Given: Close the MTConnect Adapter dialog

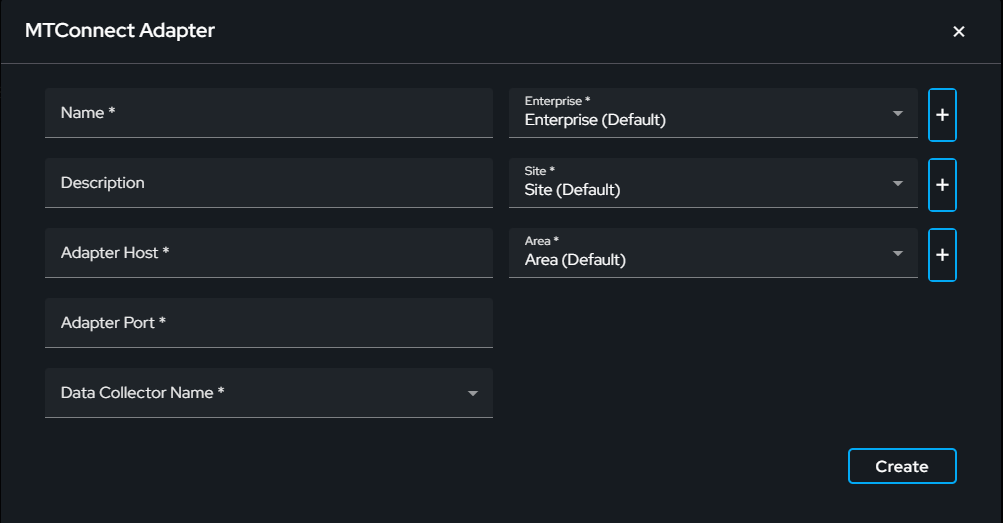Looking at the screenshot, I should coord(958,31).
